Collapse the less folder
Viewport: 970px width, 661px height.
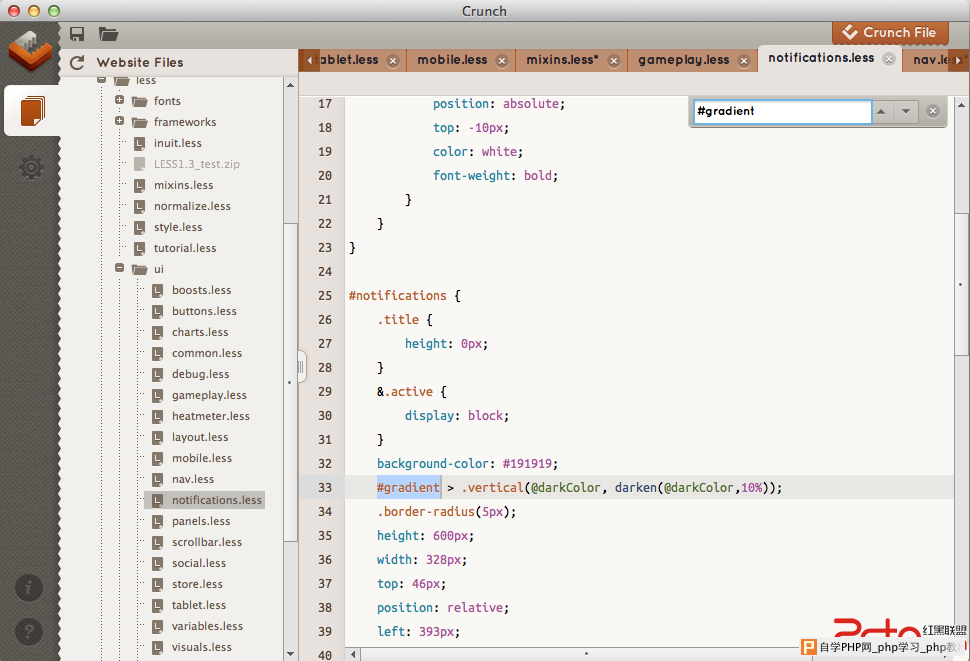(101, 80)
